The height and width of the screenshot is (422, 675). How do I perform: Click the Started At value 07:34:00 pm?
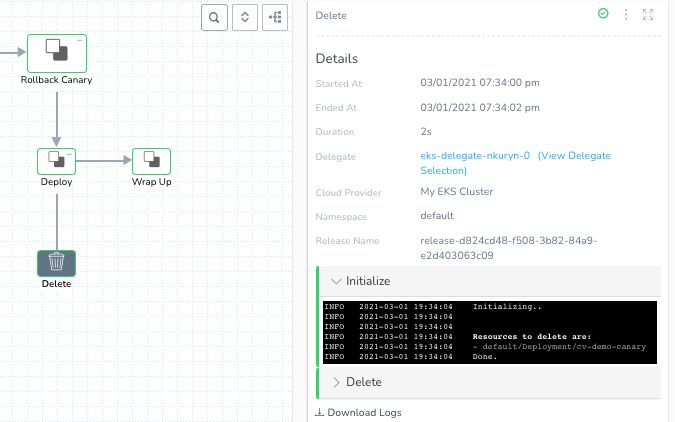click(x=480, y=83)
